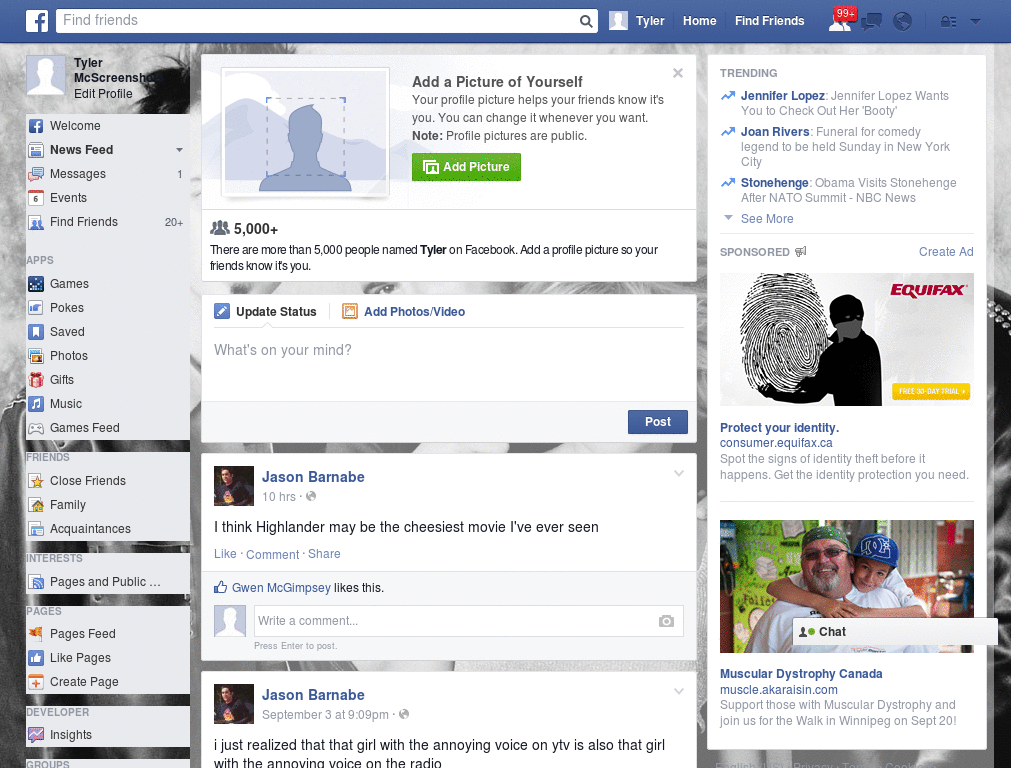Open the Equifax ad image
The height and width of the screenshot is (768, 1024).
pos(846,340)
